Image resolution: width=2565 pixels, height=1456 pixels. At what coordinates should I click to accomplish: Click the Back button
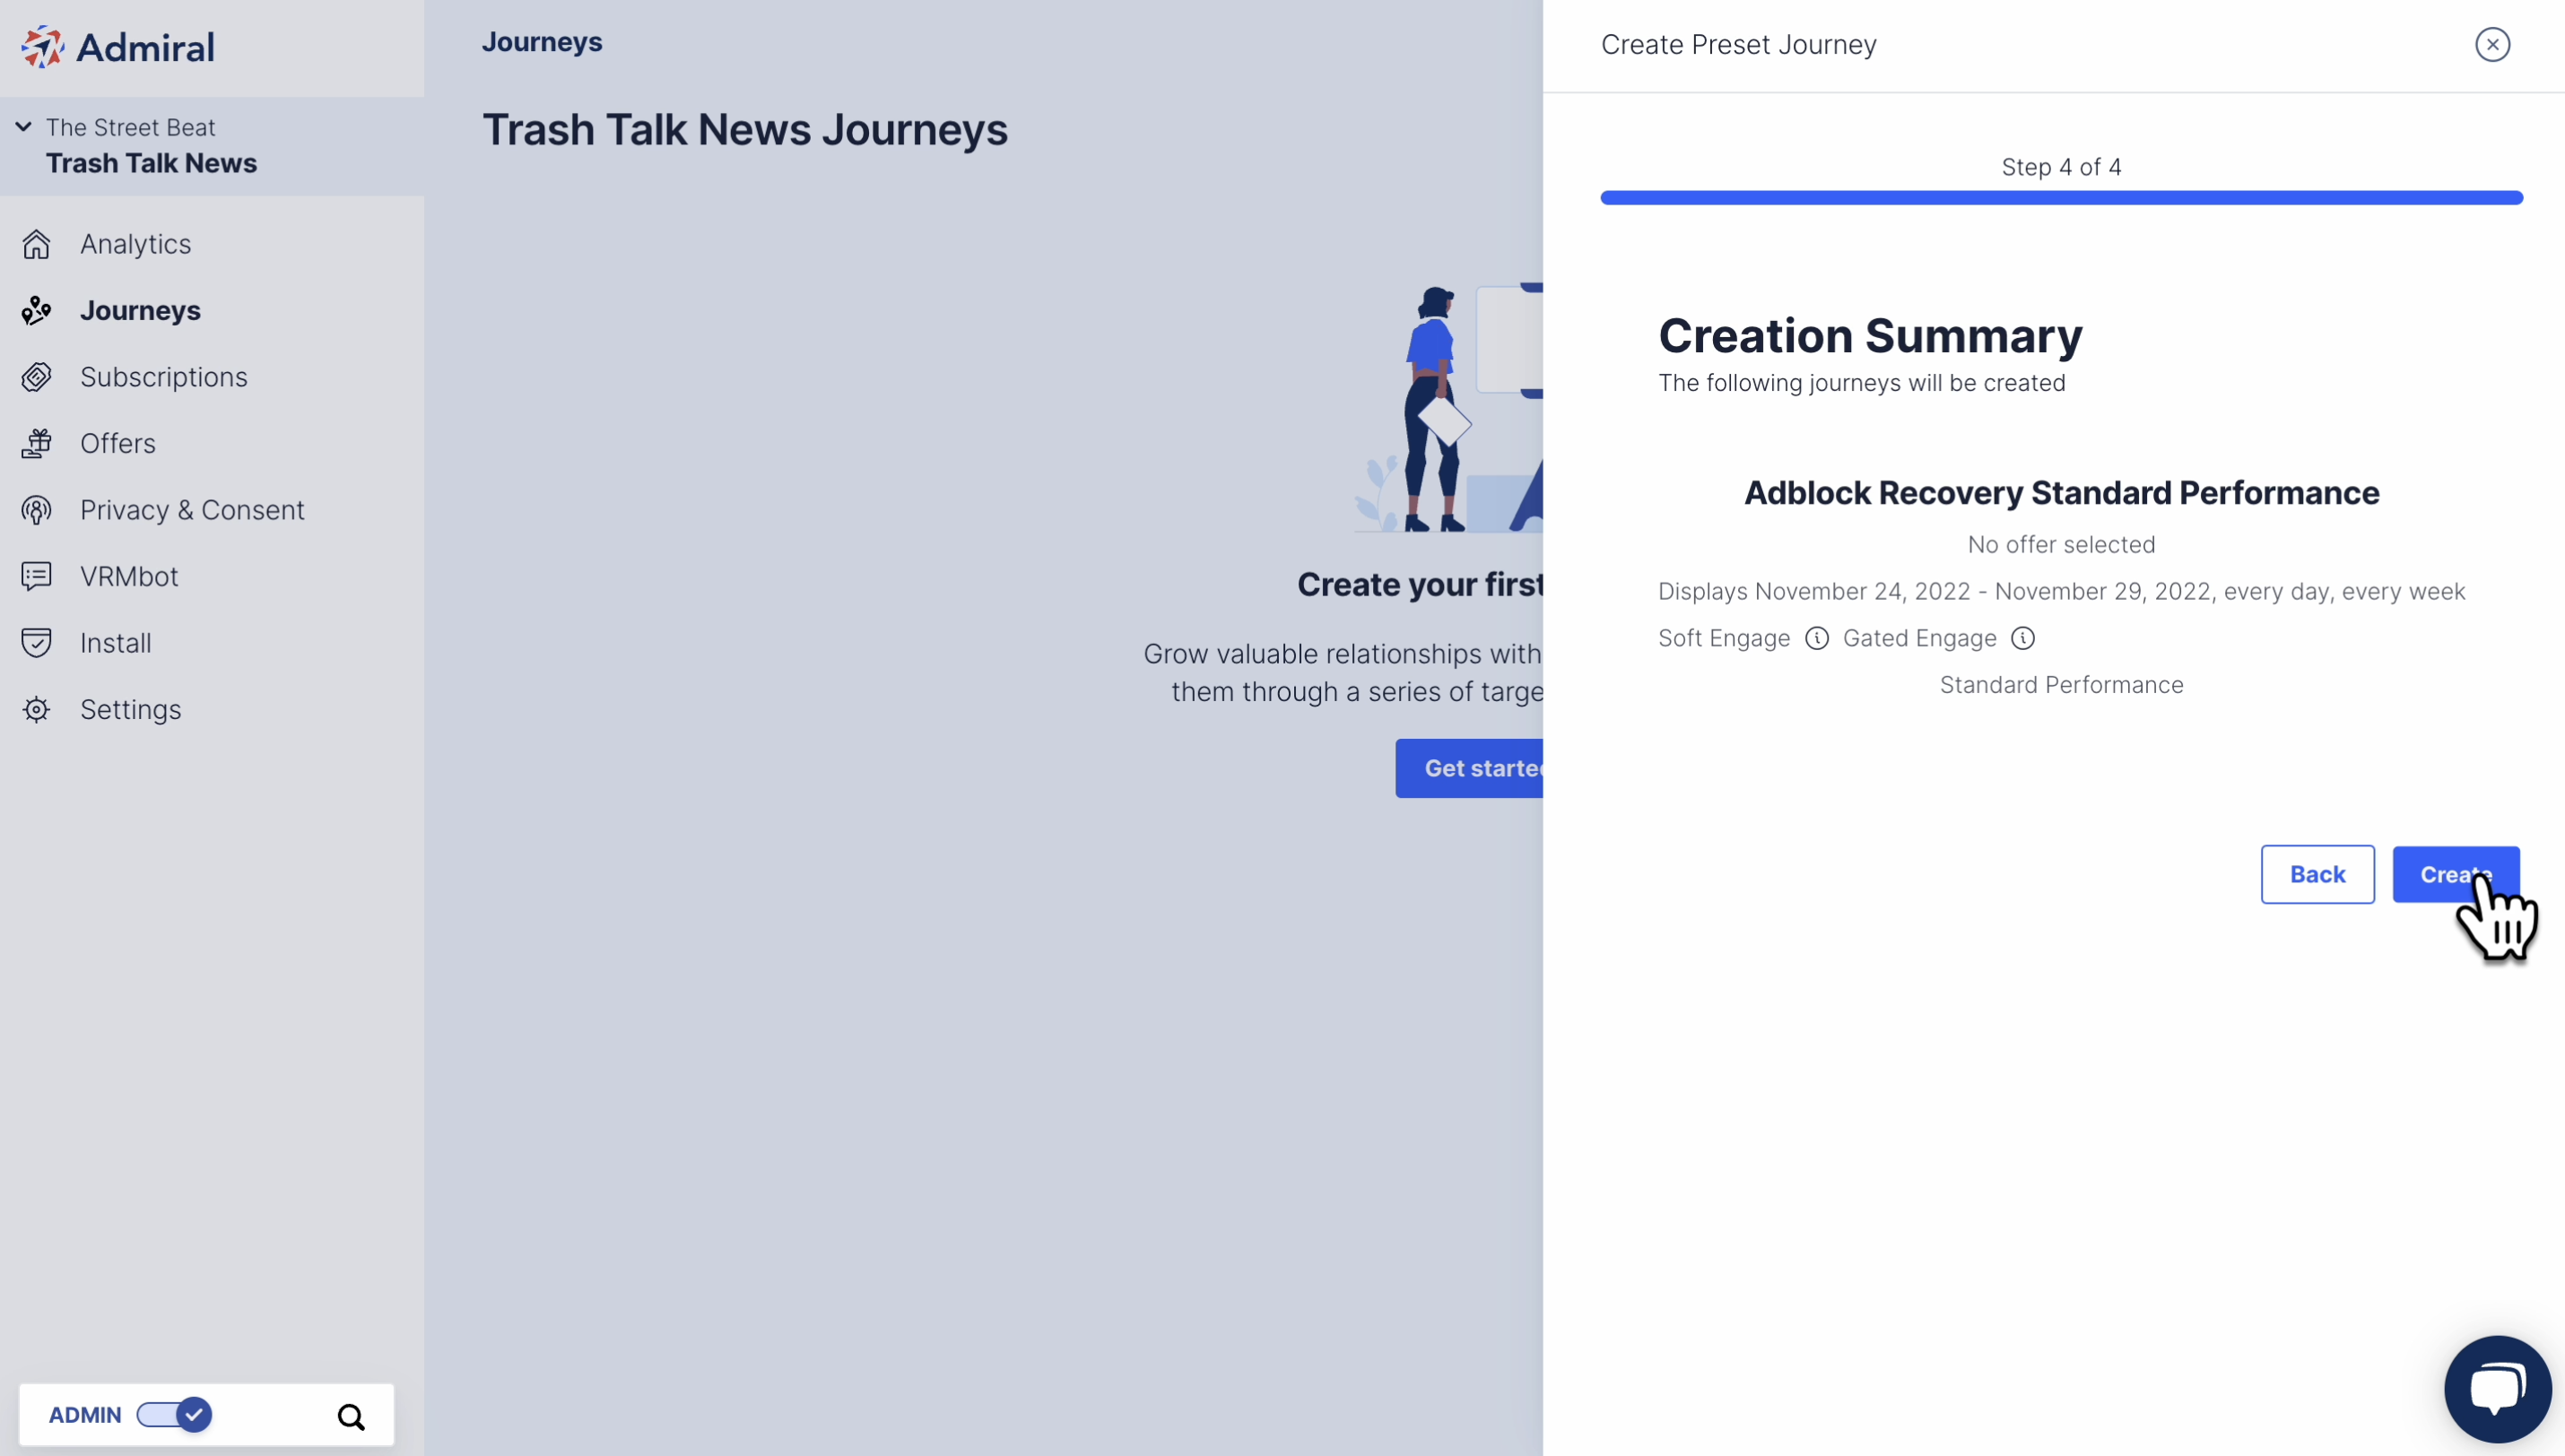coord(2317,875)
